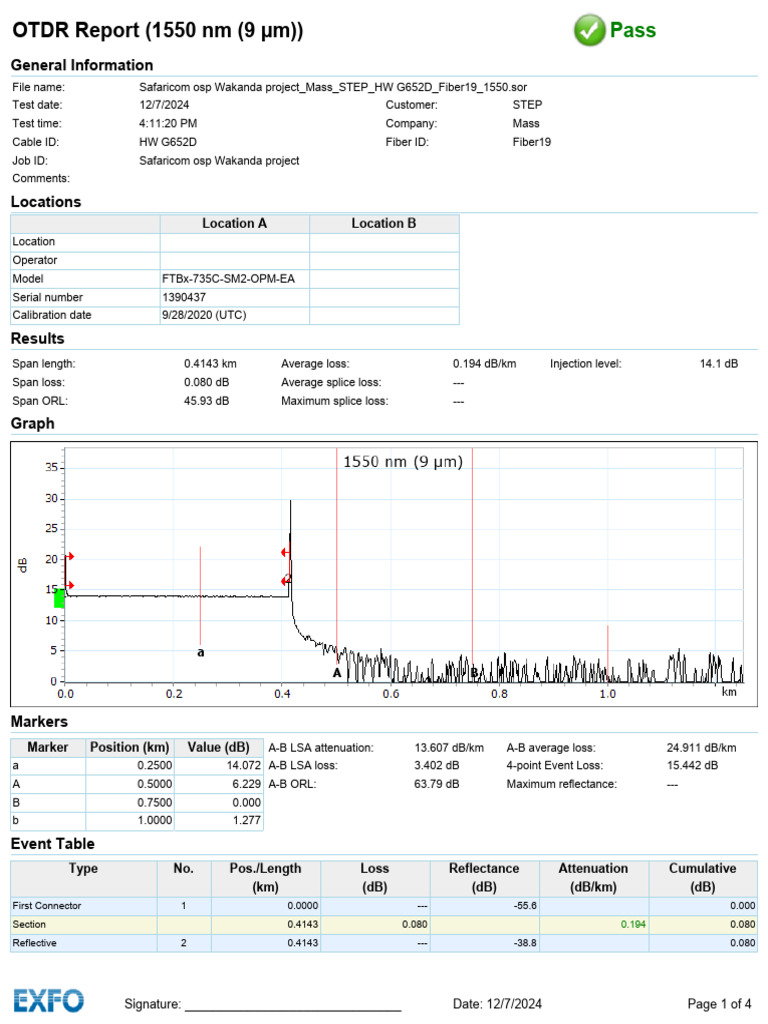Click the file name ending in Fiber19_1550.sor

[333, 87]
